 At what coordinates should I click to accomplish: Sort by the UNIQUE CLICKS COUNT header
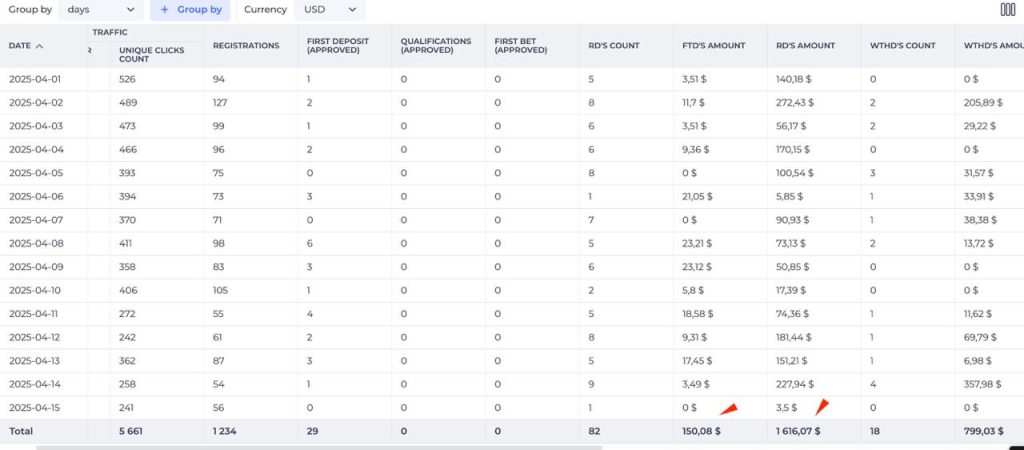pyautogui.click(x=152, y=54)
